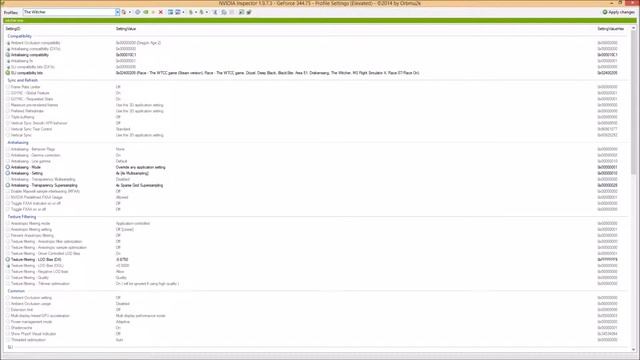
Task: Click the last toolbar tool icon after bit editor
Action: pyautogui.click(x=249, y=12)
